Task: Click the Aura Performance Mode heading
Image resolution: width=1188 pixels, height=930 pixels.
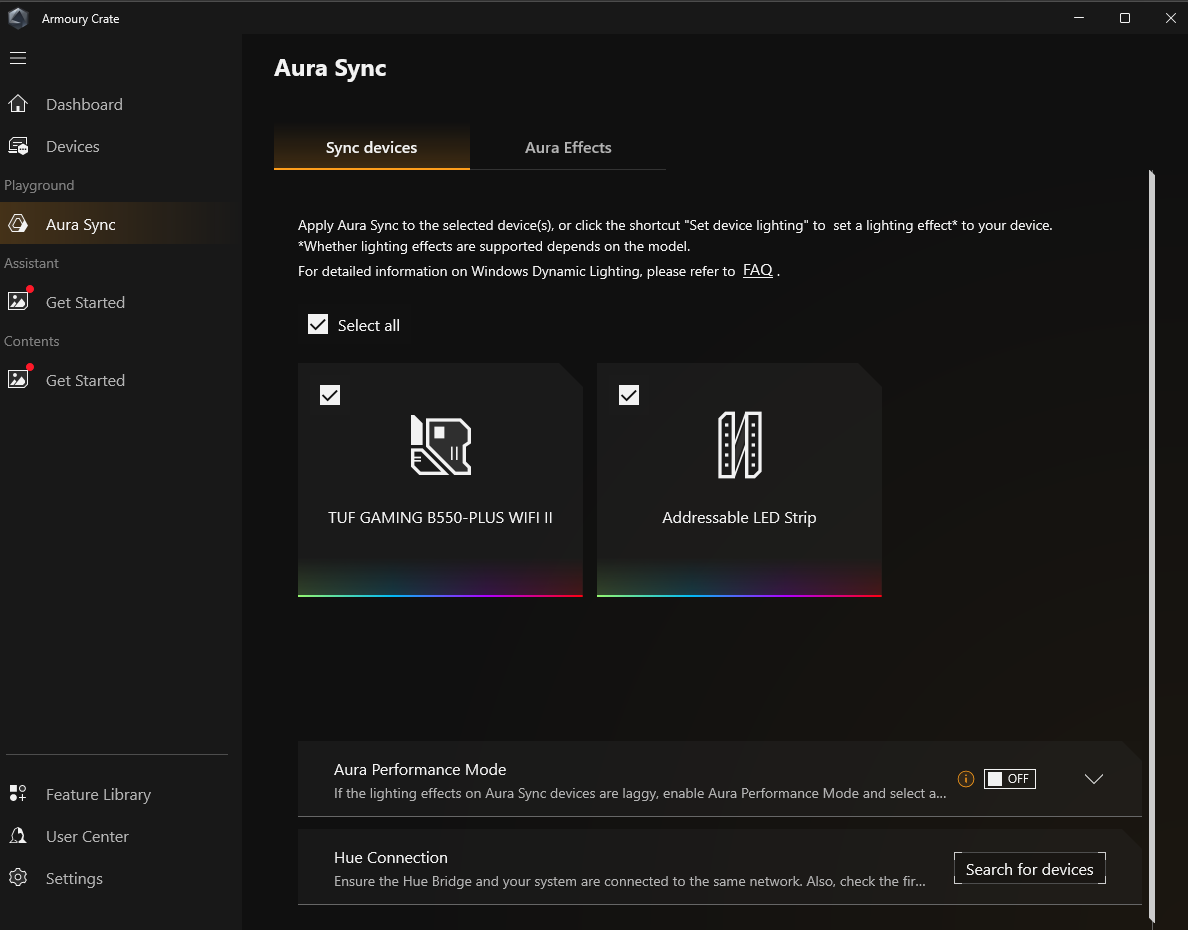Action: click(x=420, y=769)
